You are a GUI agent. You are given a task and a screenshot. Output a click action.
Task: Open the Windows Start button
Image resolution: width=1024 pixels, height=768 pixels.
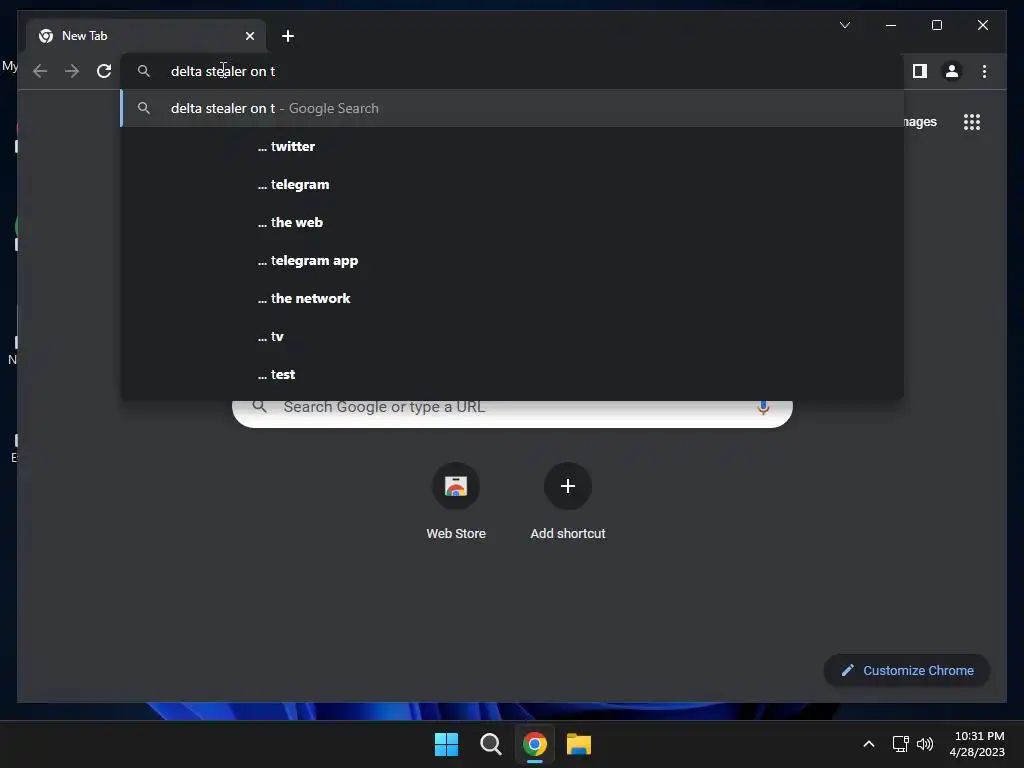coord(447,744)
